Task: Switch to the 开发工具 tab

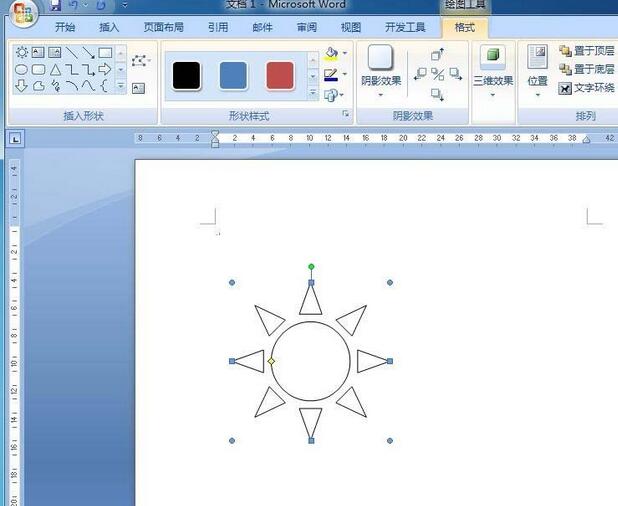Action: coord(405,27)
